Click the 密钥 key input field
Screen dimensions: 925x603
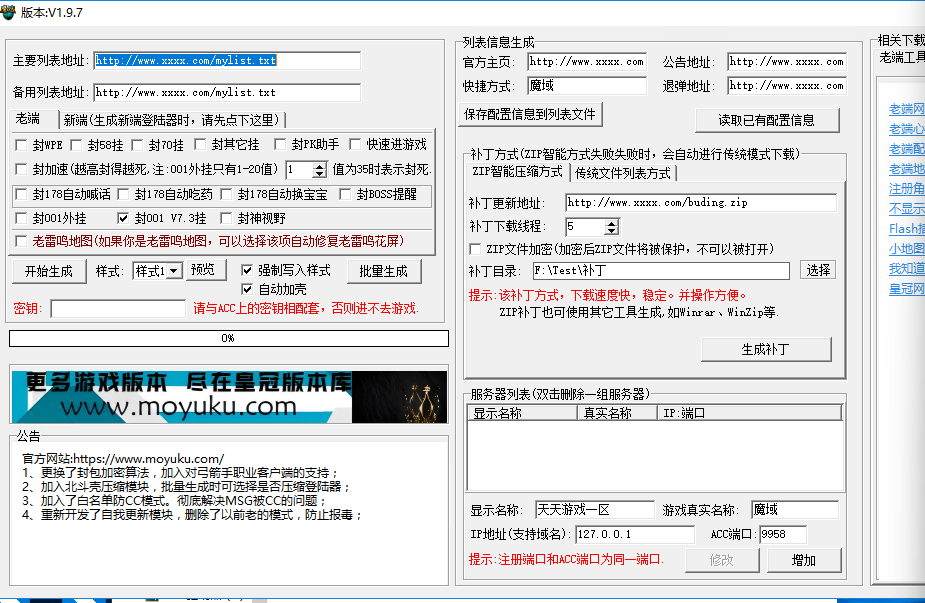coord(117,309)
